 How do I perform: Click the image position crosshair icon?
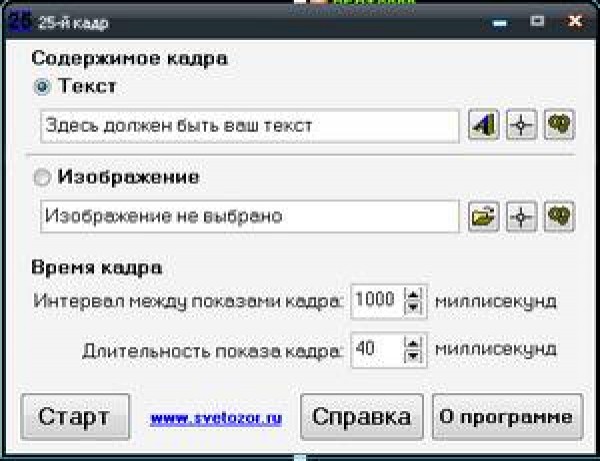[521, 217]
